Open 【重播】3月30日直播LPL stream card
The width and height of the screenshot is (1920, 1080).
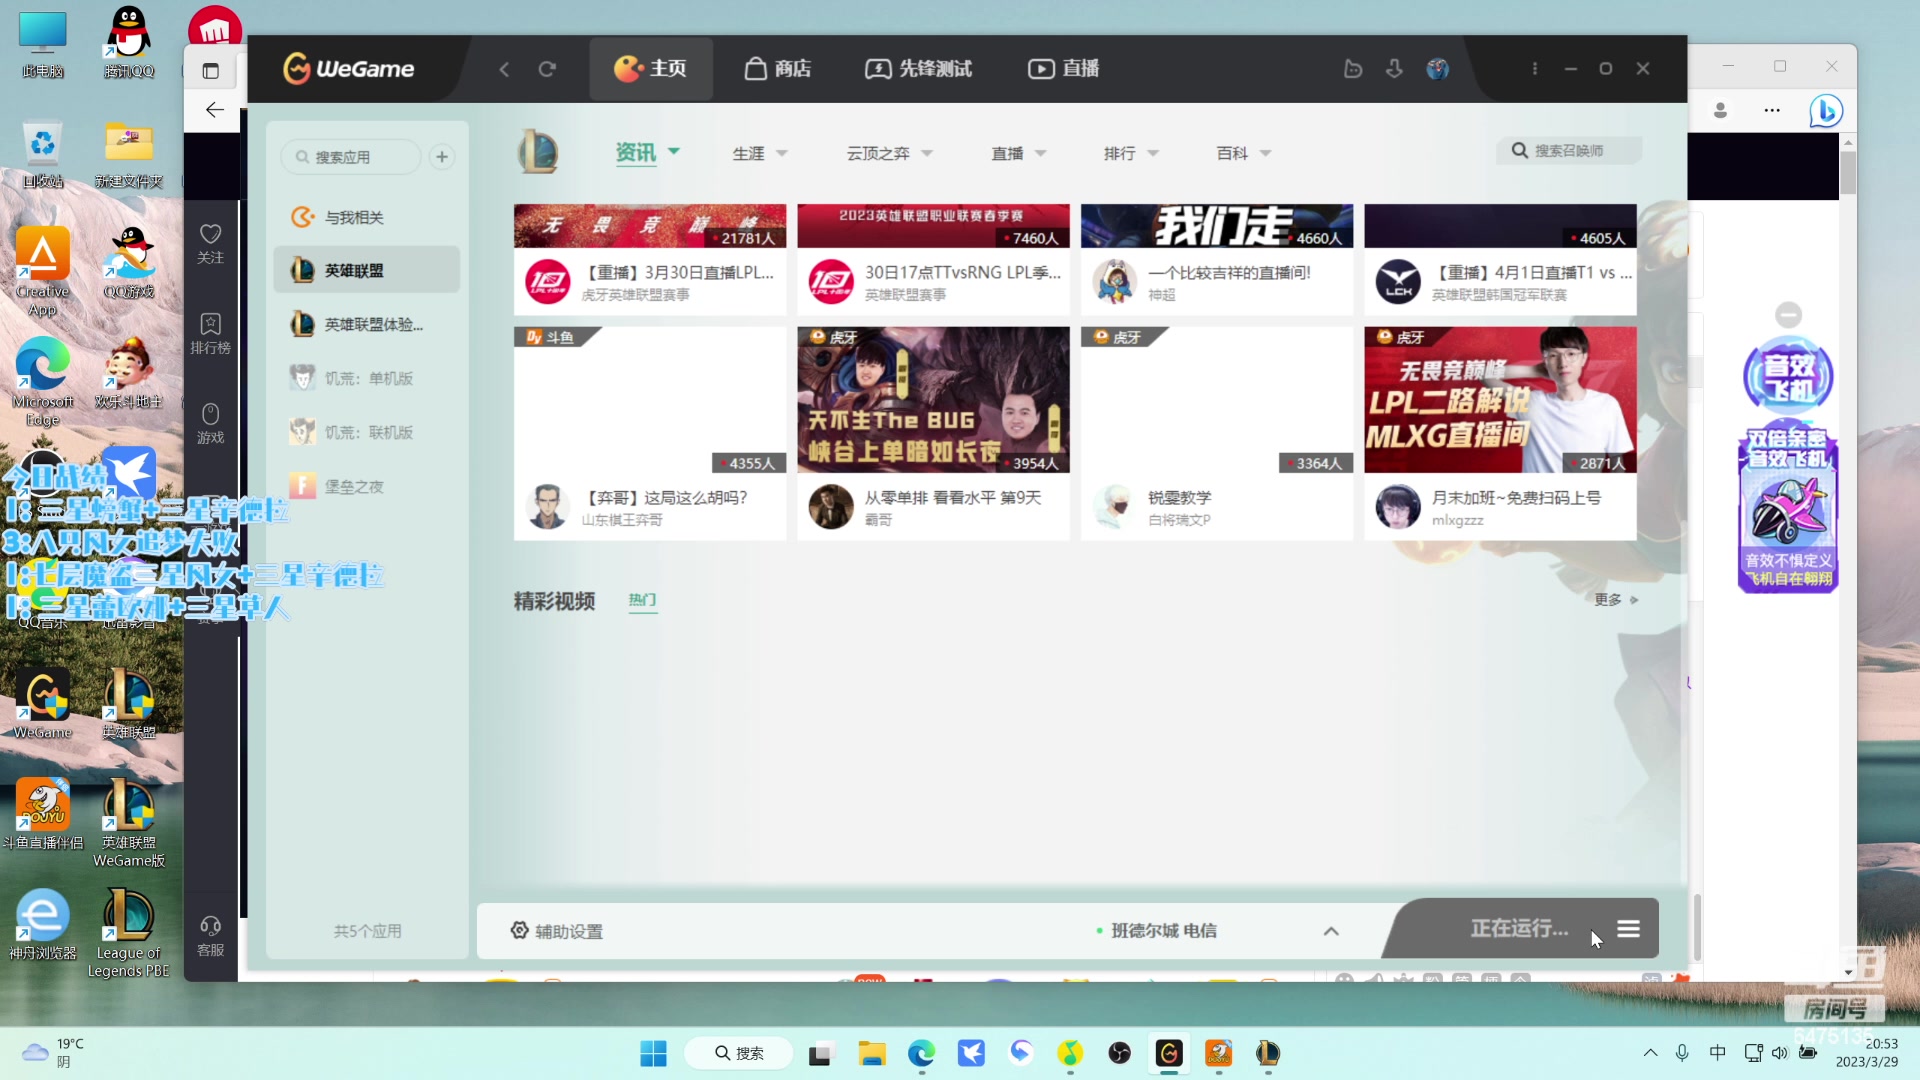point(650,260)
